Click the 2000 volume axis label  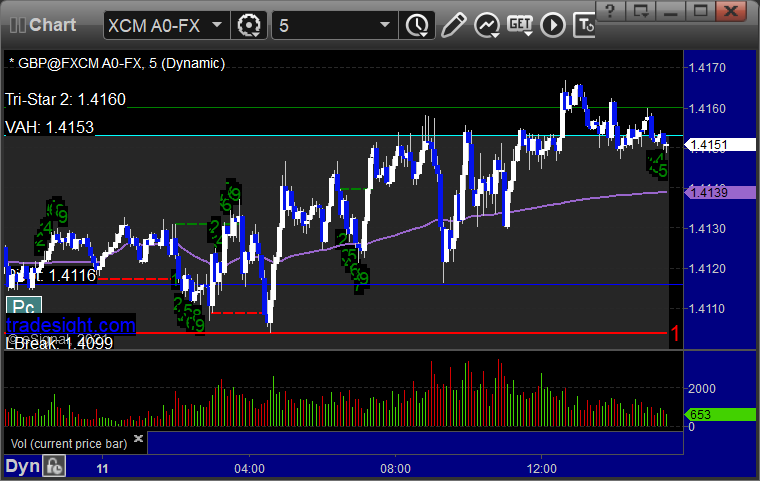[702, 388]
